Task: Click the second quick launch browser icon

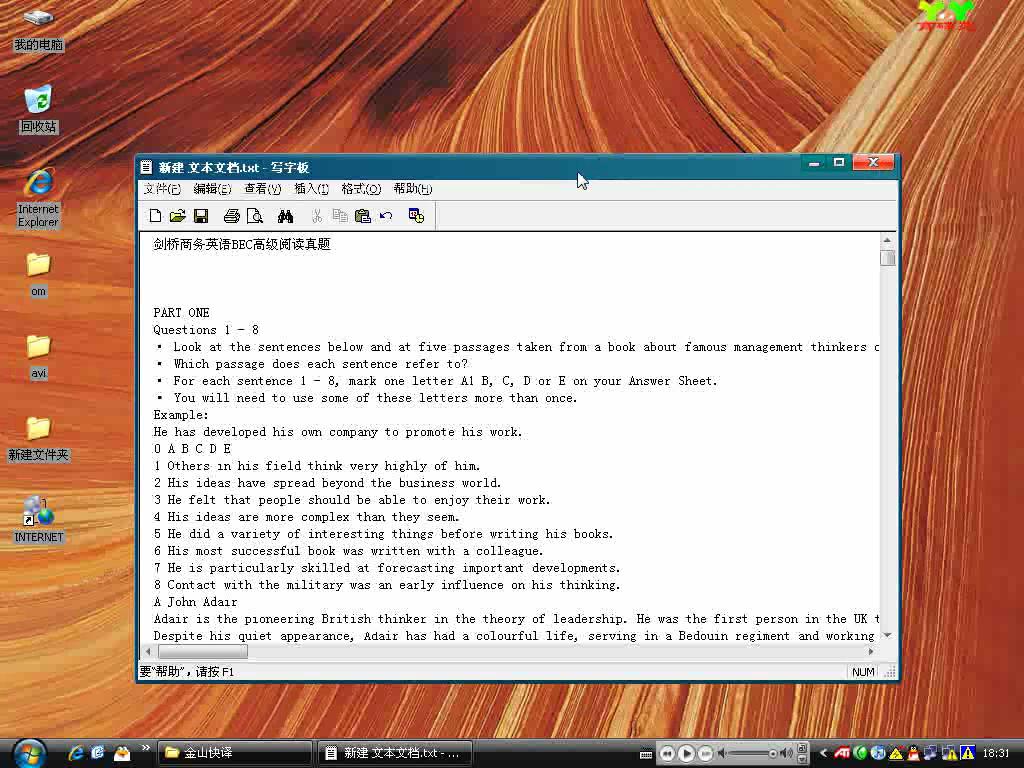Action: (98, 753)
